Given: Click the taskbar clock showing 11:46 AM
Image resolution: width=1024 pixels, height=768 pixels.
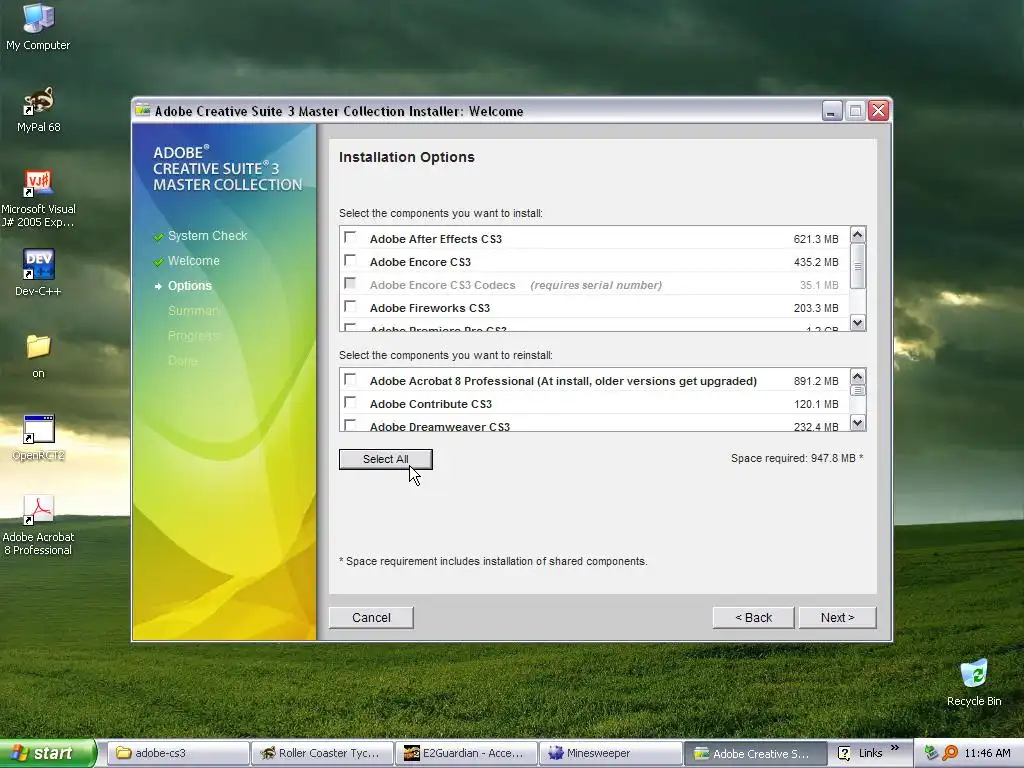Looking at the screenshot, I should pyautogui.click(x=987, y=753).
